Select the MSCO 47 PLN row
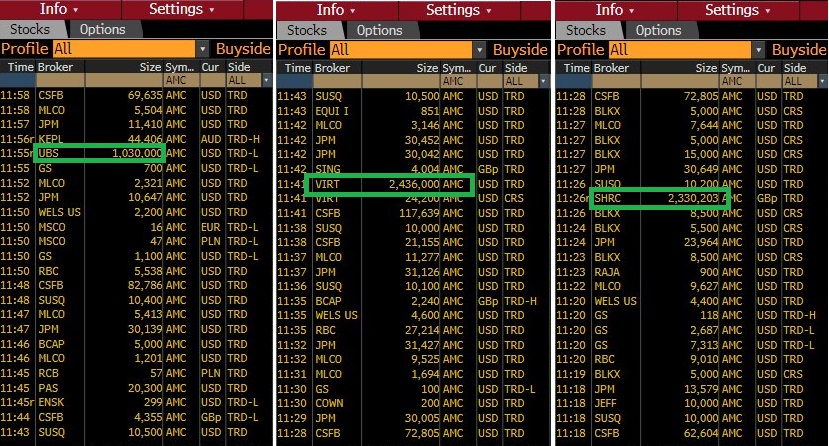The width and height of the screenshot is (829, 446). pos(136,241)
